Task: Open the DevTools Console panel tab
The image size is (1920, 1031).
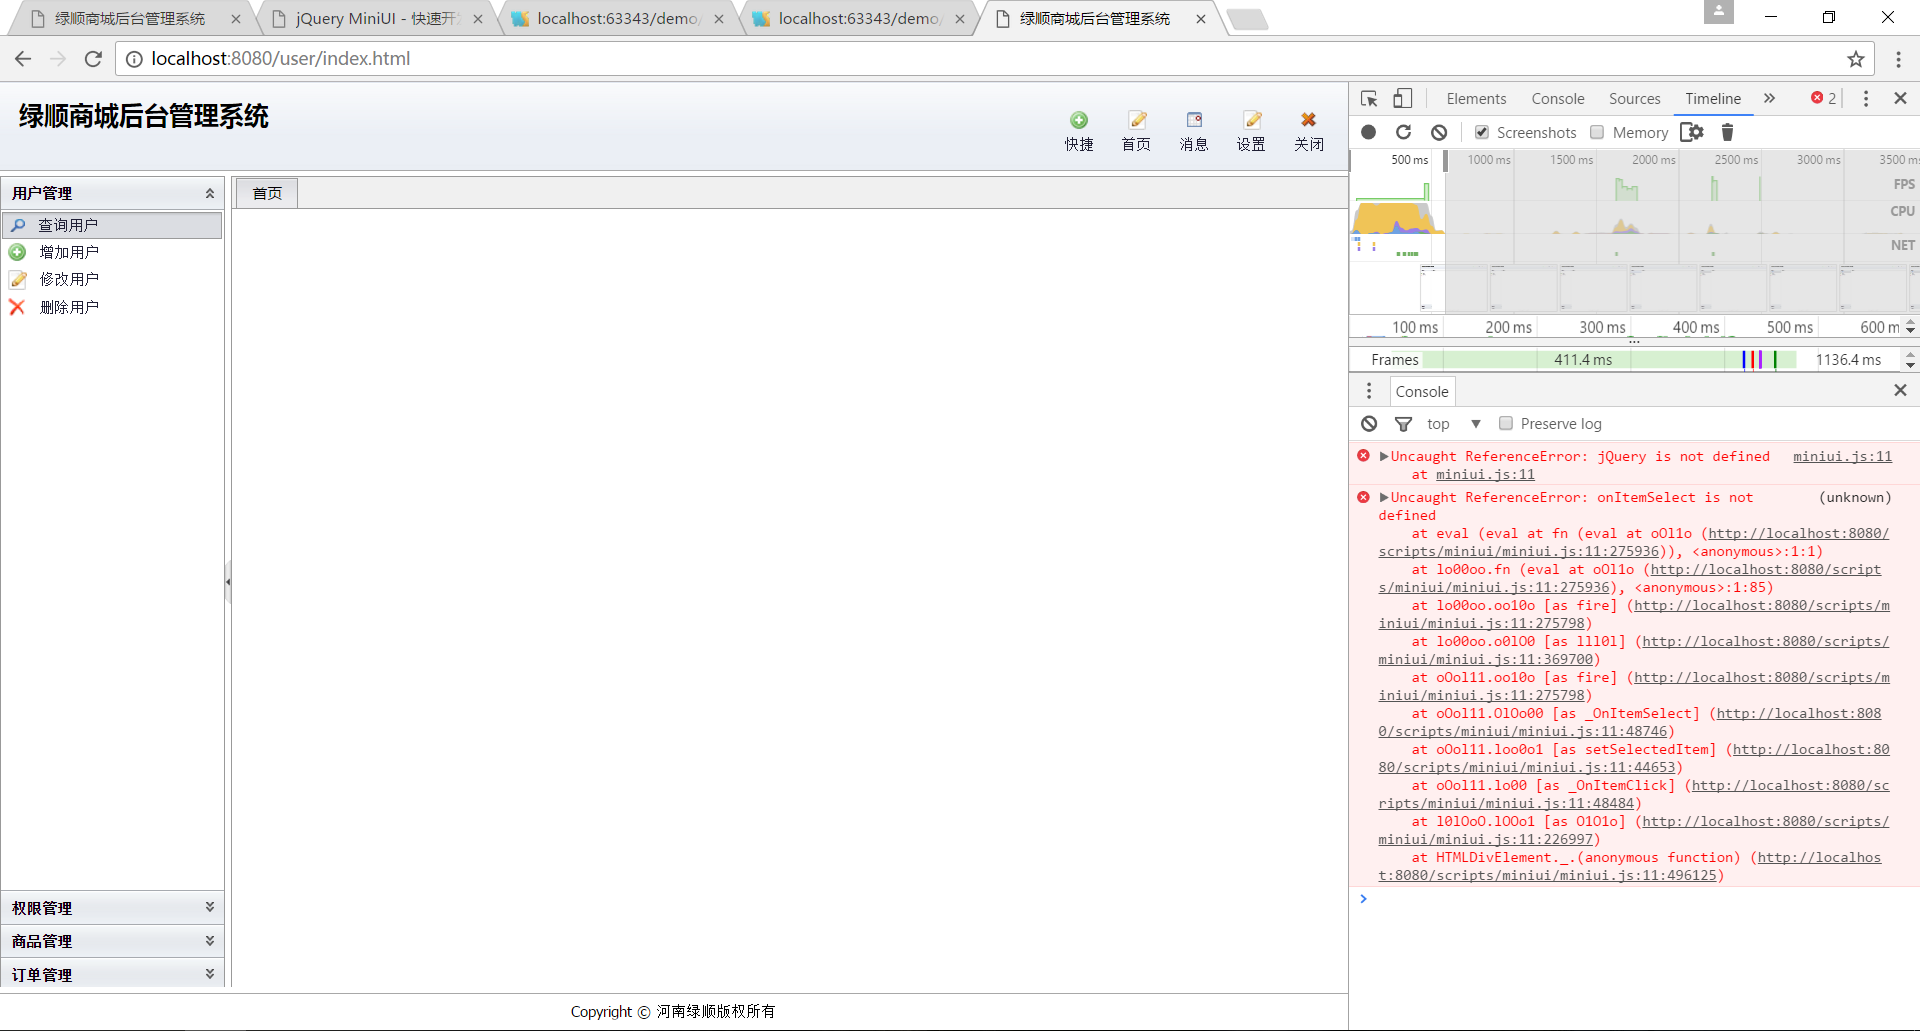Action: coord(1558,99)
